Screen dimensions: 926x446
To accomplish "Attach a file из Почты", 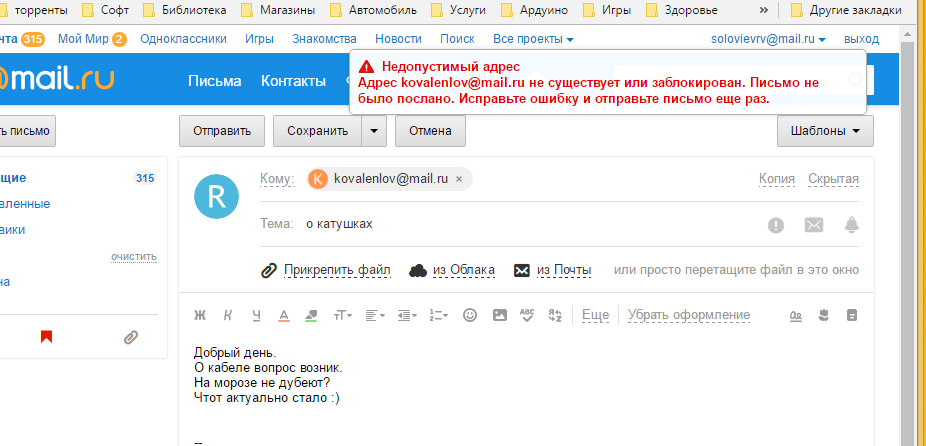I will coord(563,270).
